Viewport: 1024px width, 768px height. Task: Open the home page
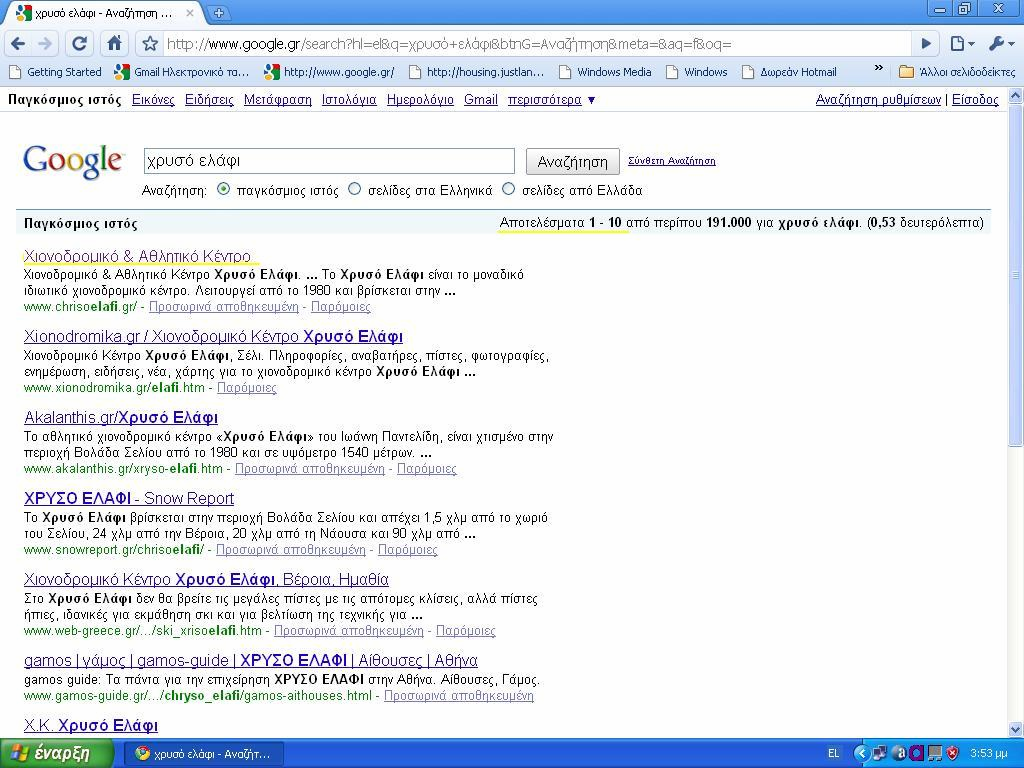click(x=114, y=44)
